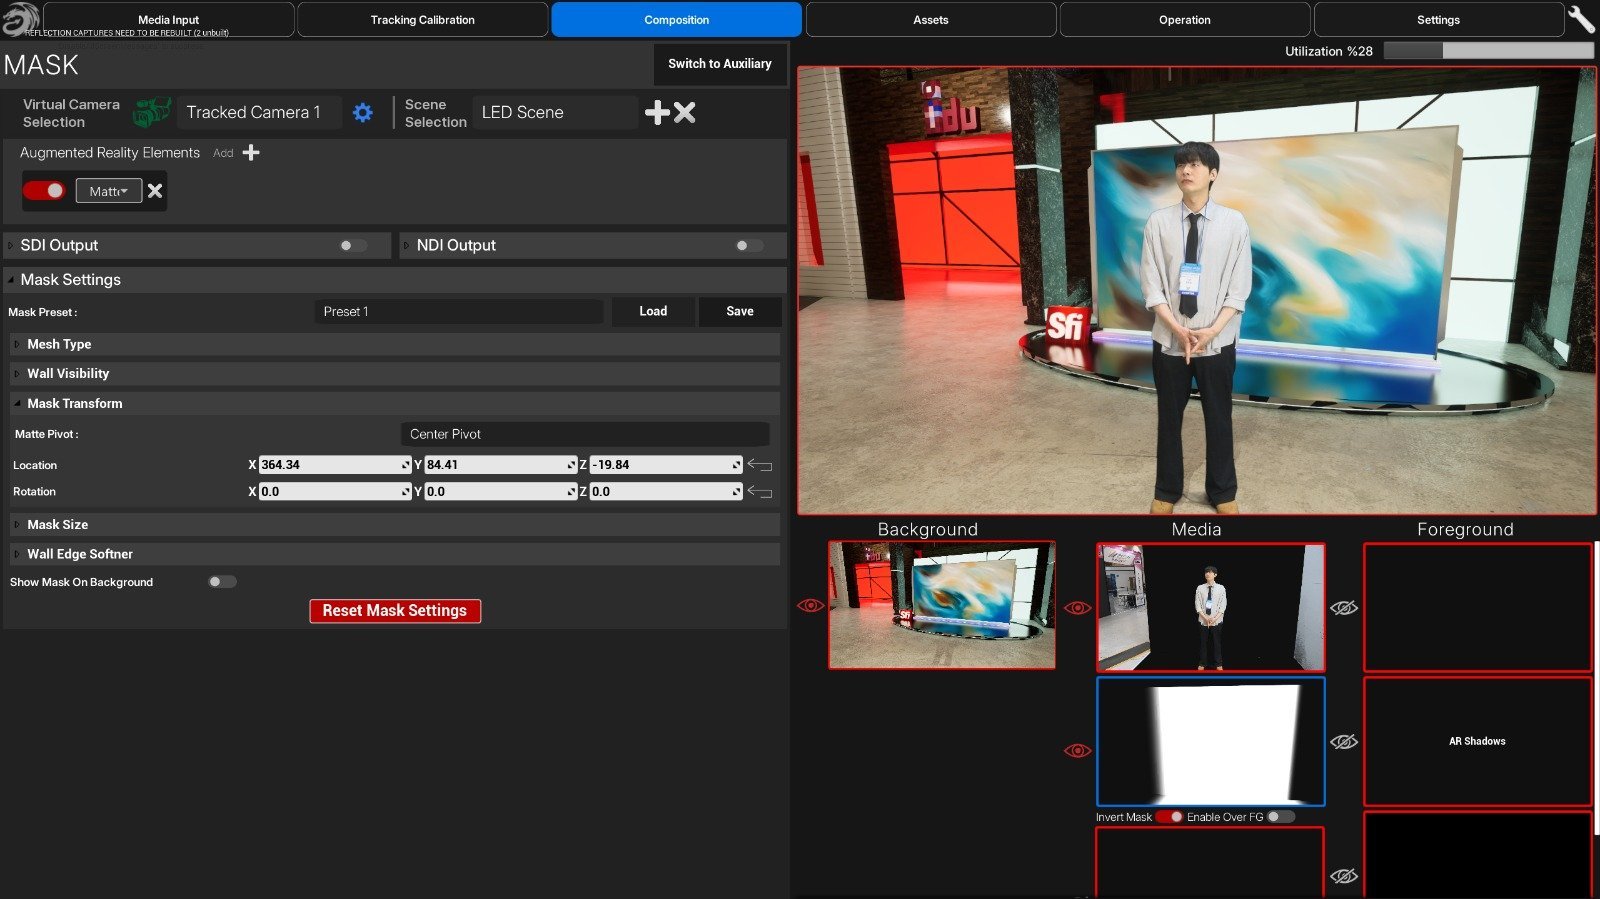
Task: Open the Matte type dropdown
Action: tap(109, 191)
